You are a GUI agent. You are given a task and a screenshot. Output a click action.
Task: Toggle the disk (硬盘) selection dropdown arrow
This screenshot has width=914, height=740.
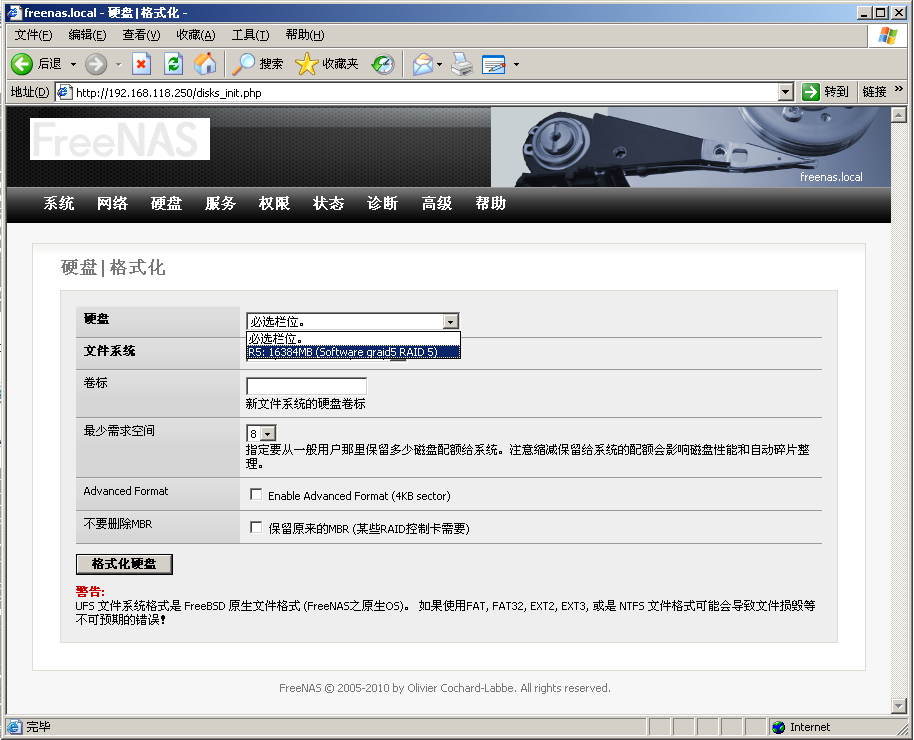(x=451, y=321)
